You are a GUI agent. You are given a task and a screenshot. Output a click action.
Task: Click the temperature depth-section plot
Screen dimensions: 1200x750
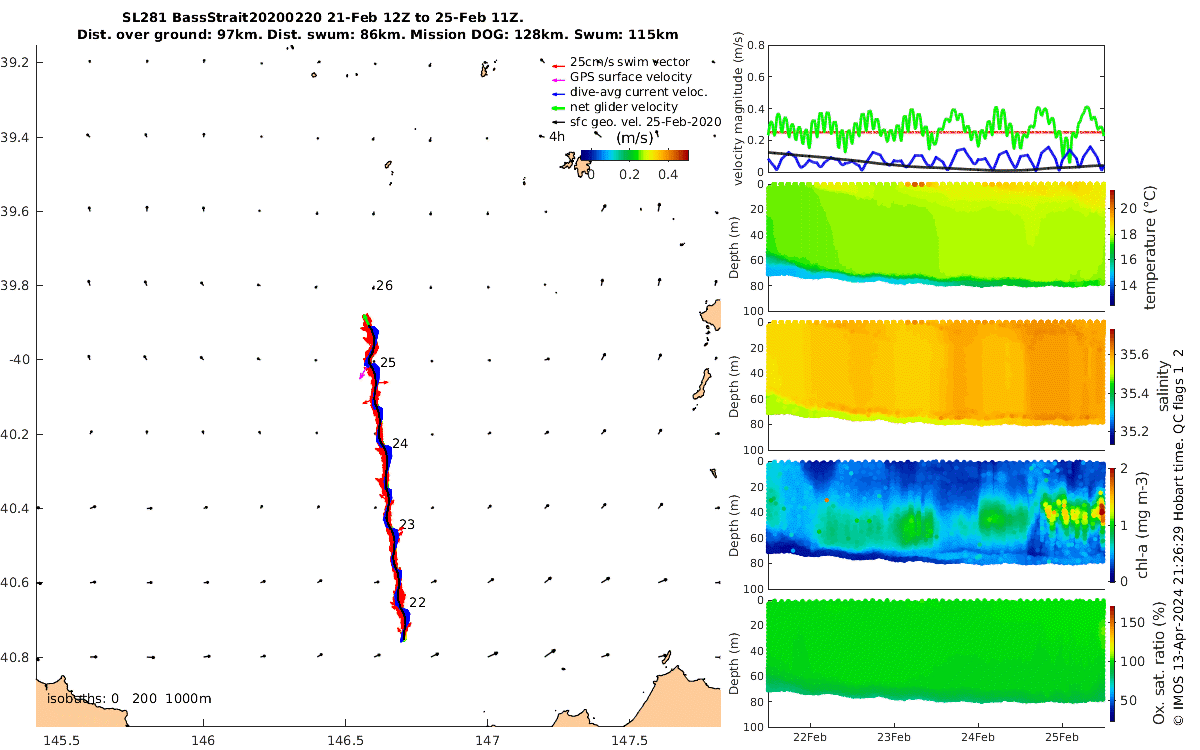coord(935,247)
